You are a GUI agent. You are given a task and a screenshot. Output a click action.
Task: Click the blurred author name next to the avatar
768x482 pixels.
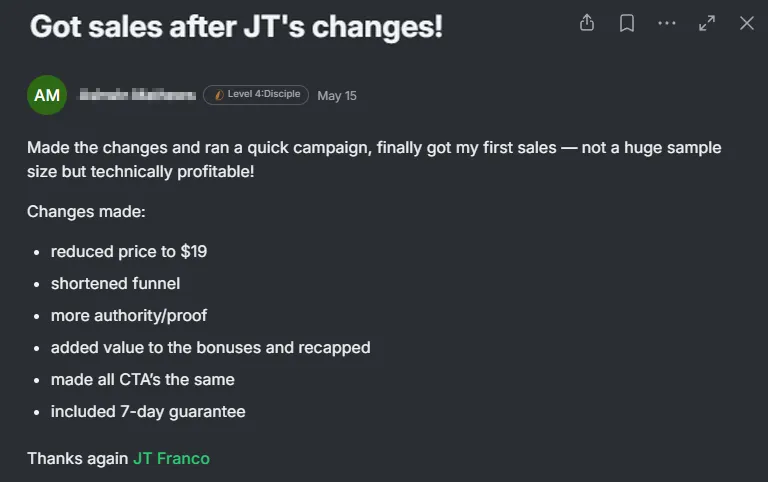point(138,95)
